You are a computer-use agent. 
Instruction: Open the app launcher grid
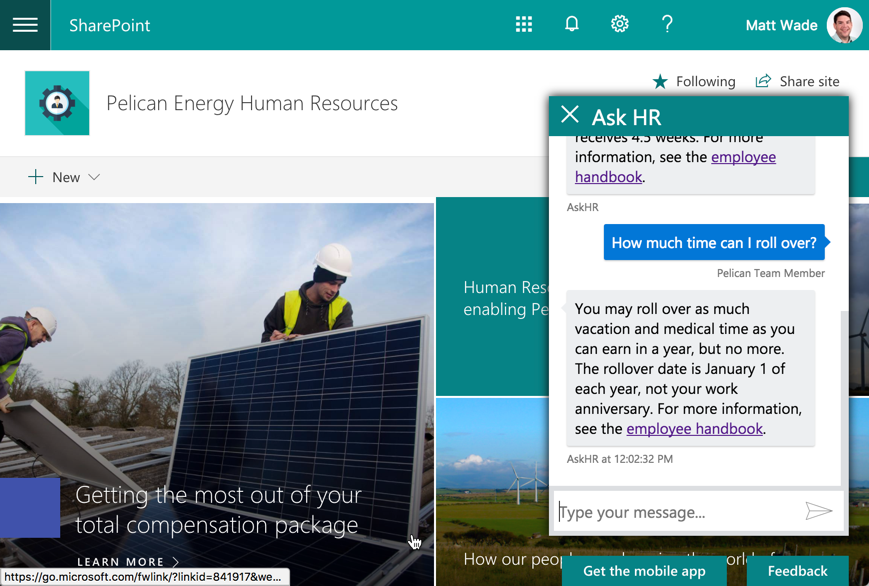click(524, 24)
